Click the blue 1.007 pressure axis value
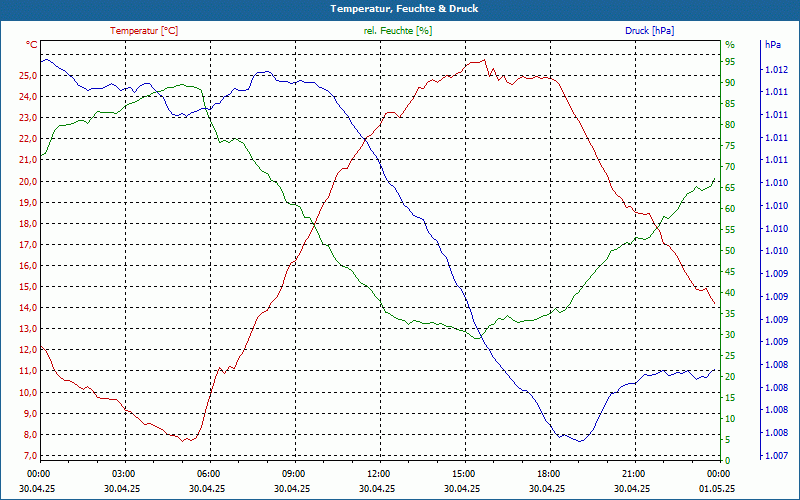This screenshot has height=500, width=800. coord(777,456)
